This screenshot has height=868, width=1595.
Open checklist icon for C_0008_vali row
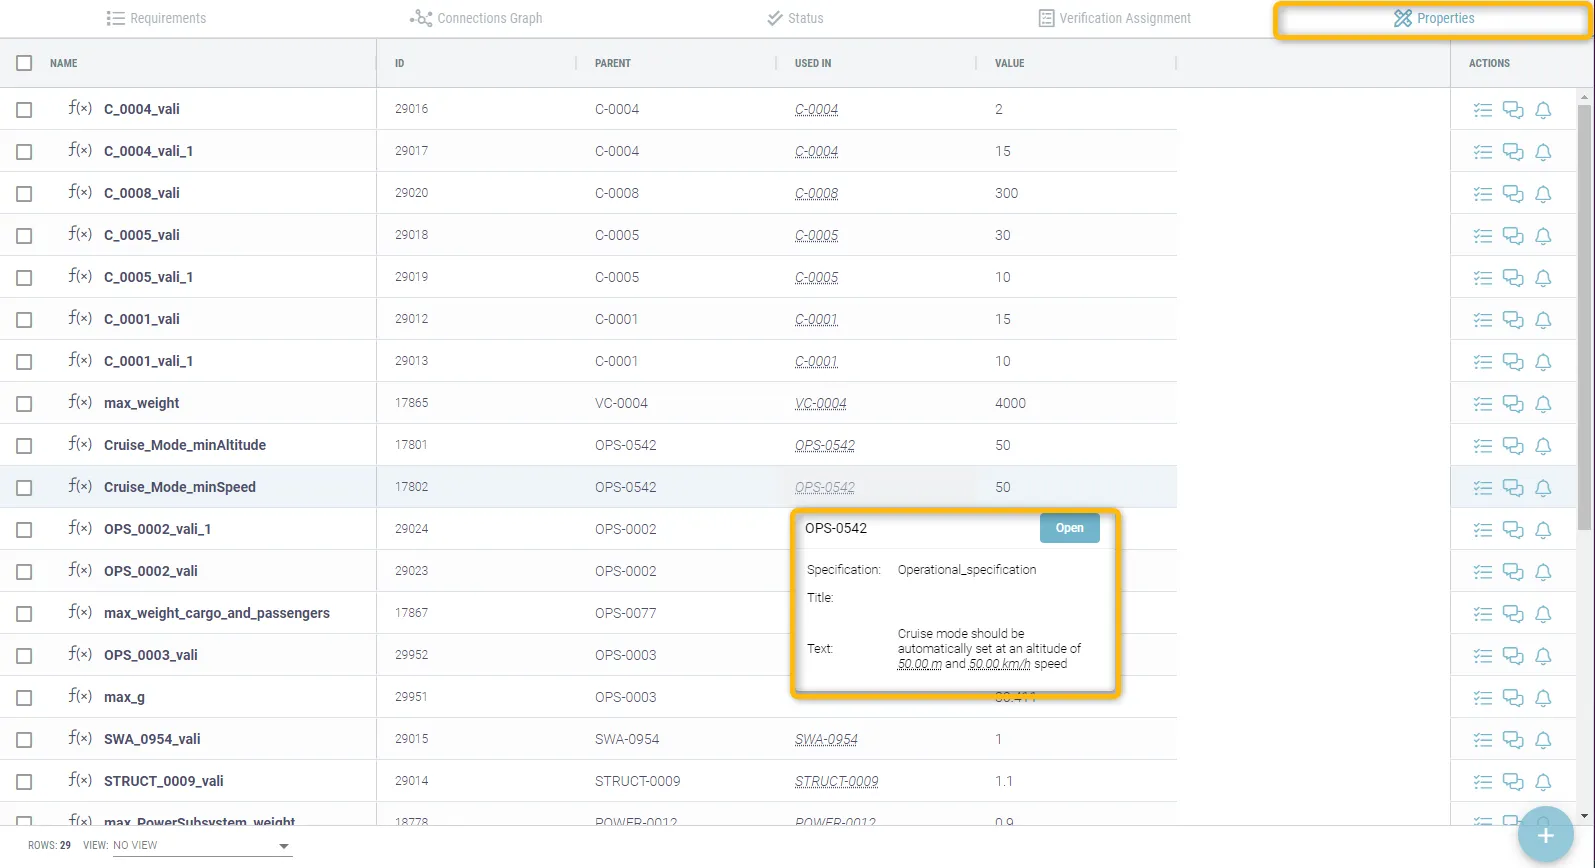(1482, 194)
